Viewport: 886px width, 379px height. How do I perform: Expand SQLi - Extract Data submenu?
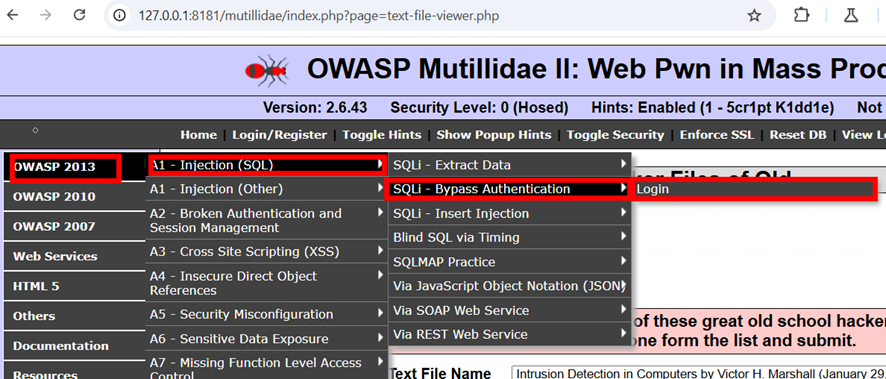point(510,165)
